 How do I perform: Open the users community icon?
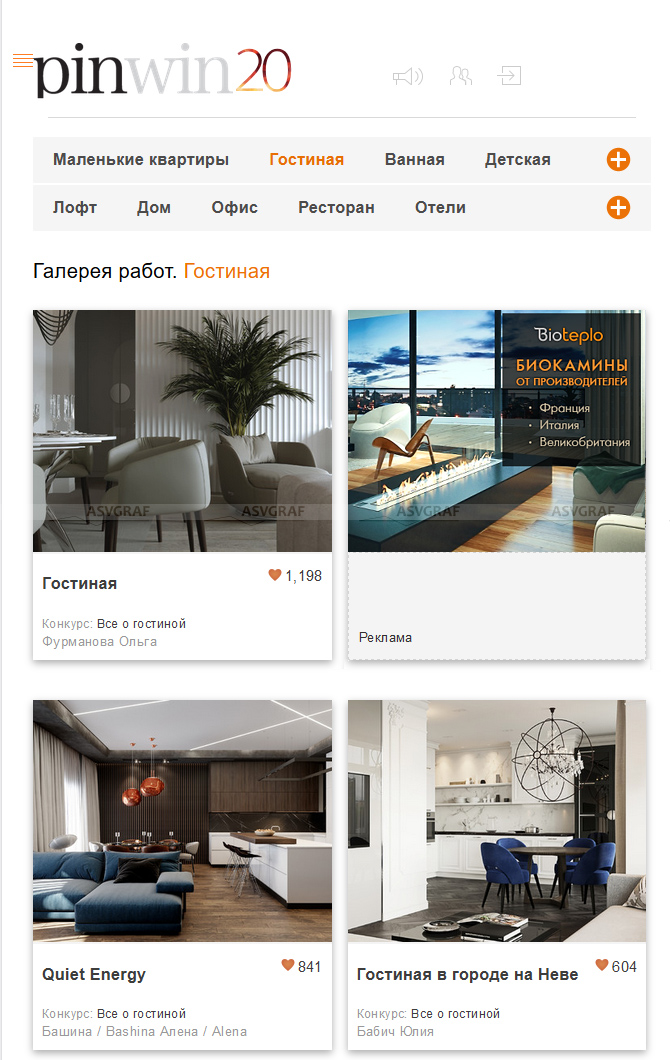pyautogui.click(x=461, y=76)
